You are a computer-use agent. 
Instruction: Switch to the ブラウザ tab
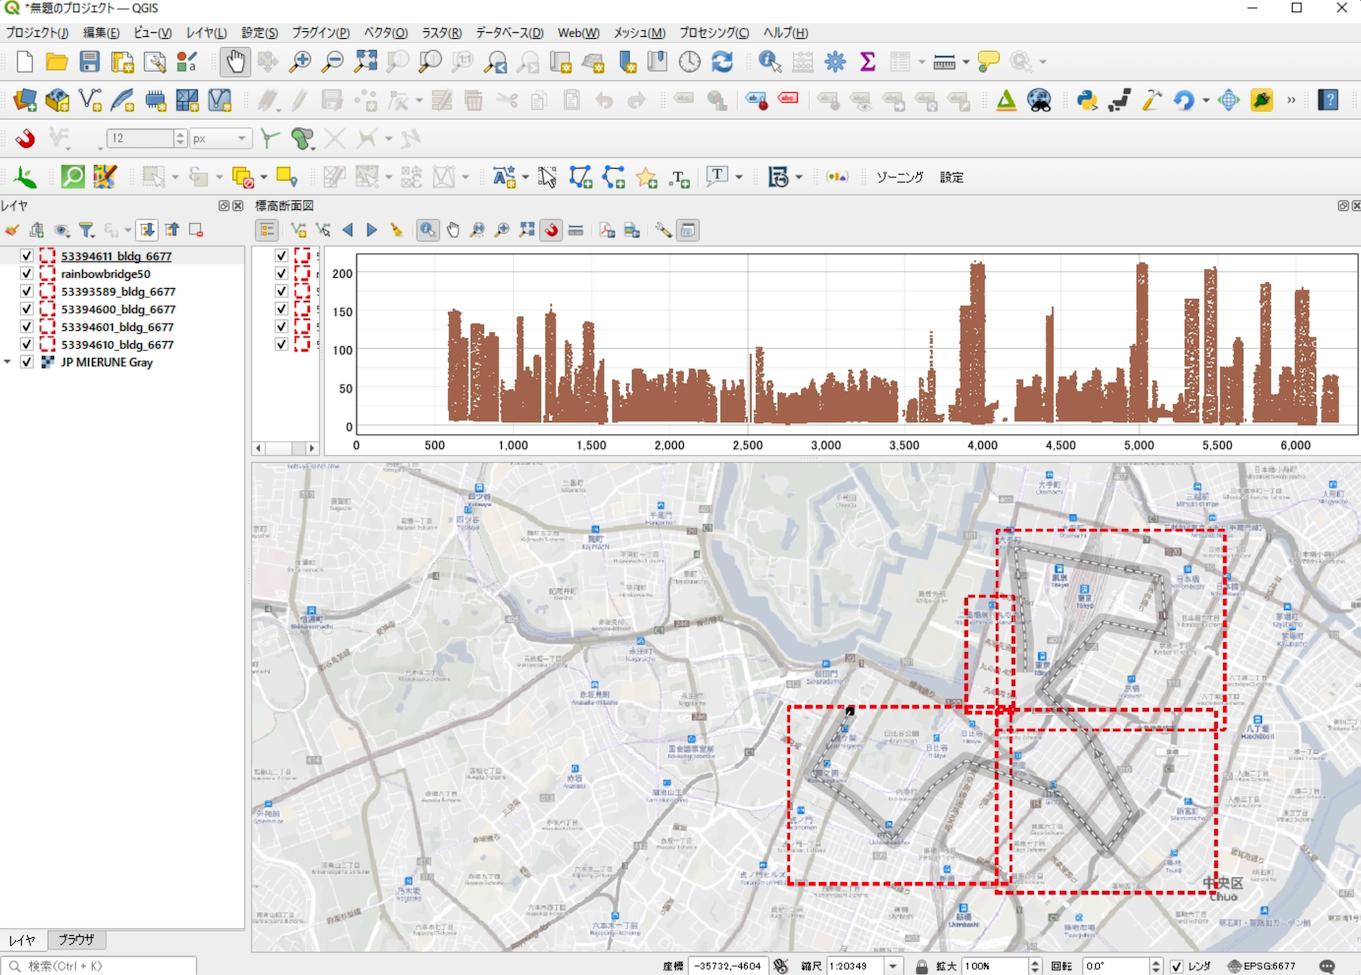(76, 940)
